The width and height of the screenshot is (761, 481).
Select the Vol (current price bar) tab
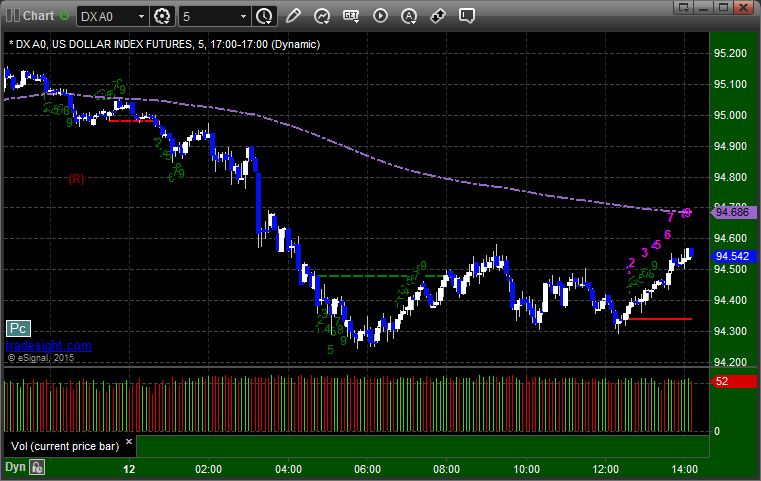pyautogui.click(x=65, y=446)
